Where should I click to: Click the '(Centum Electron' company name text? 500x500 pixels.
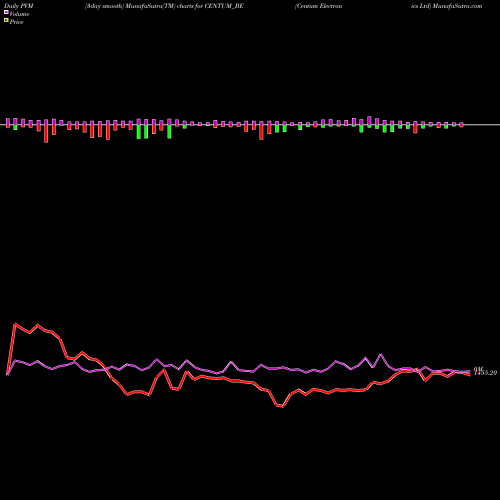pos(318,6)
